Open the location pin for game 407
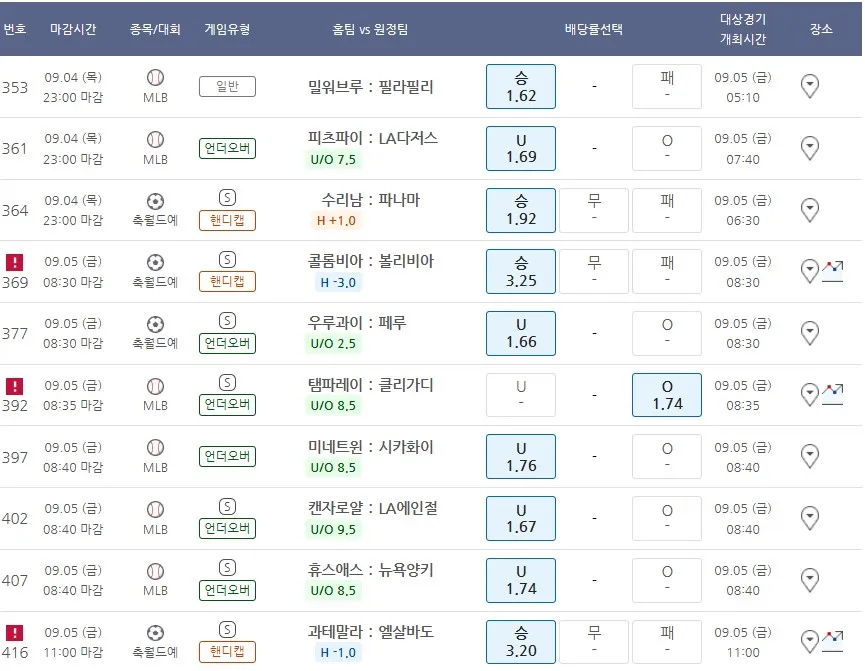The image size is (865, 671). [810, 579]
